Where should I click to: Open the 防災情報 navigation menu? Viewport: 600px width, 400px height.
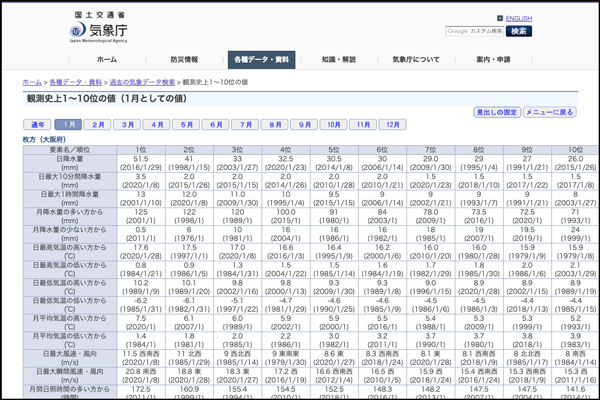[184, 60]
